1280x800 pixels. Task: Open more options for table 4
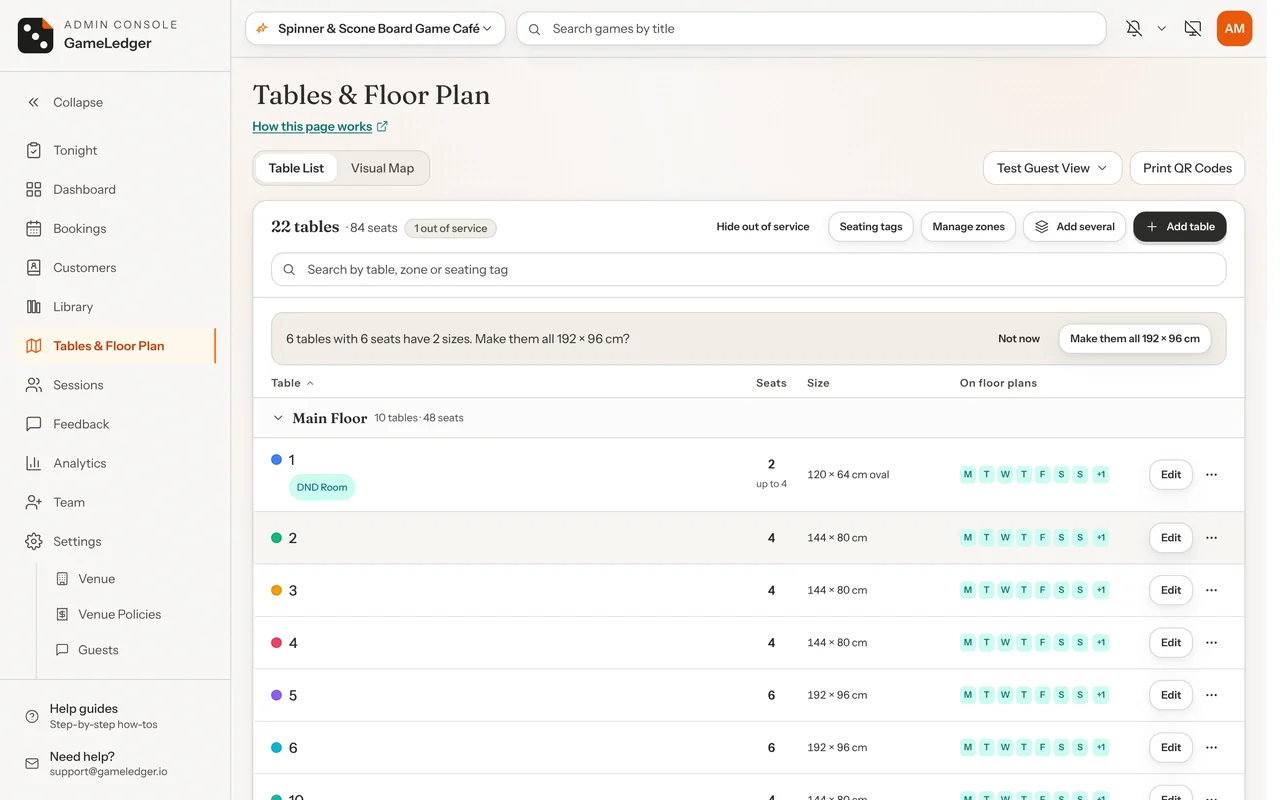[x=1212, y=643]
